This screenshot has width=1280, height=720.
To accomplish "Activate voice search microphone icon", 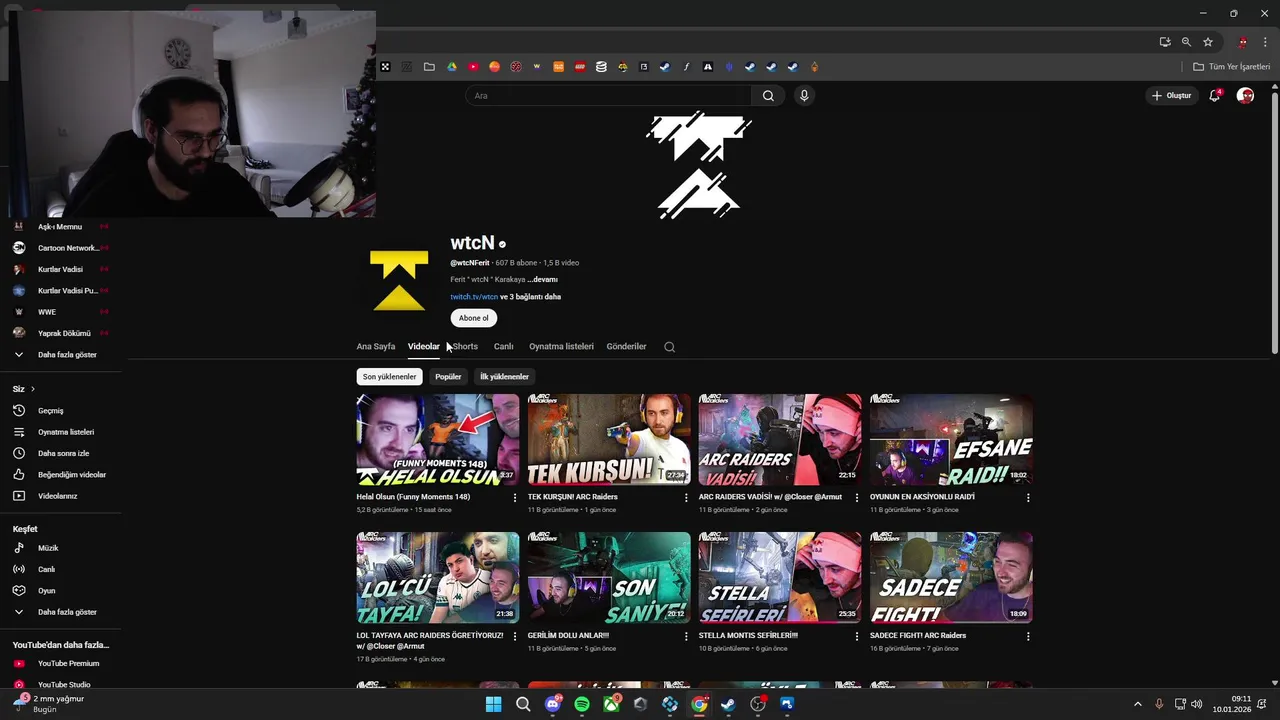I will point(804,96).
